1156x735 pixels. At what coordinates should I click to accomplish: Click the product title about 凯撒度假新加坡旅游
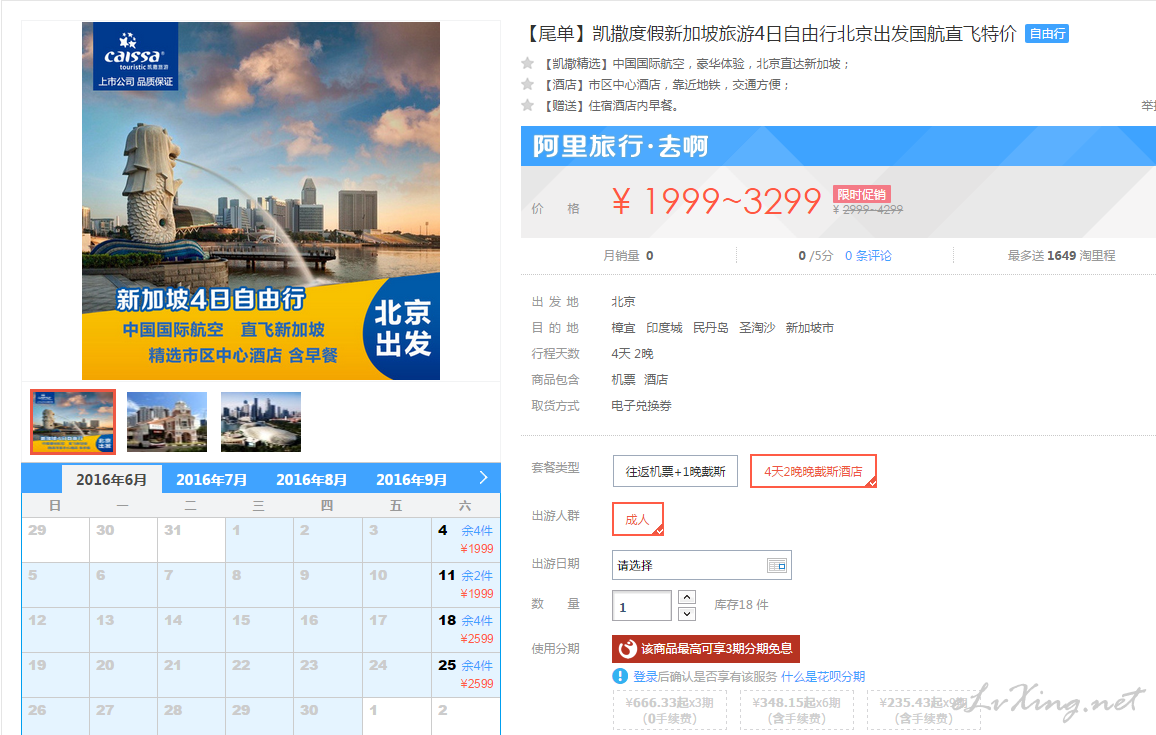pyautogui.click(x=770, y=34)
